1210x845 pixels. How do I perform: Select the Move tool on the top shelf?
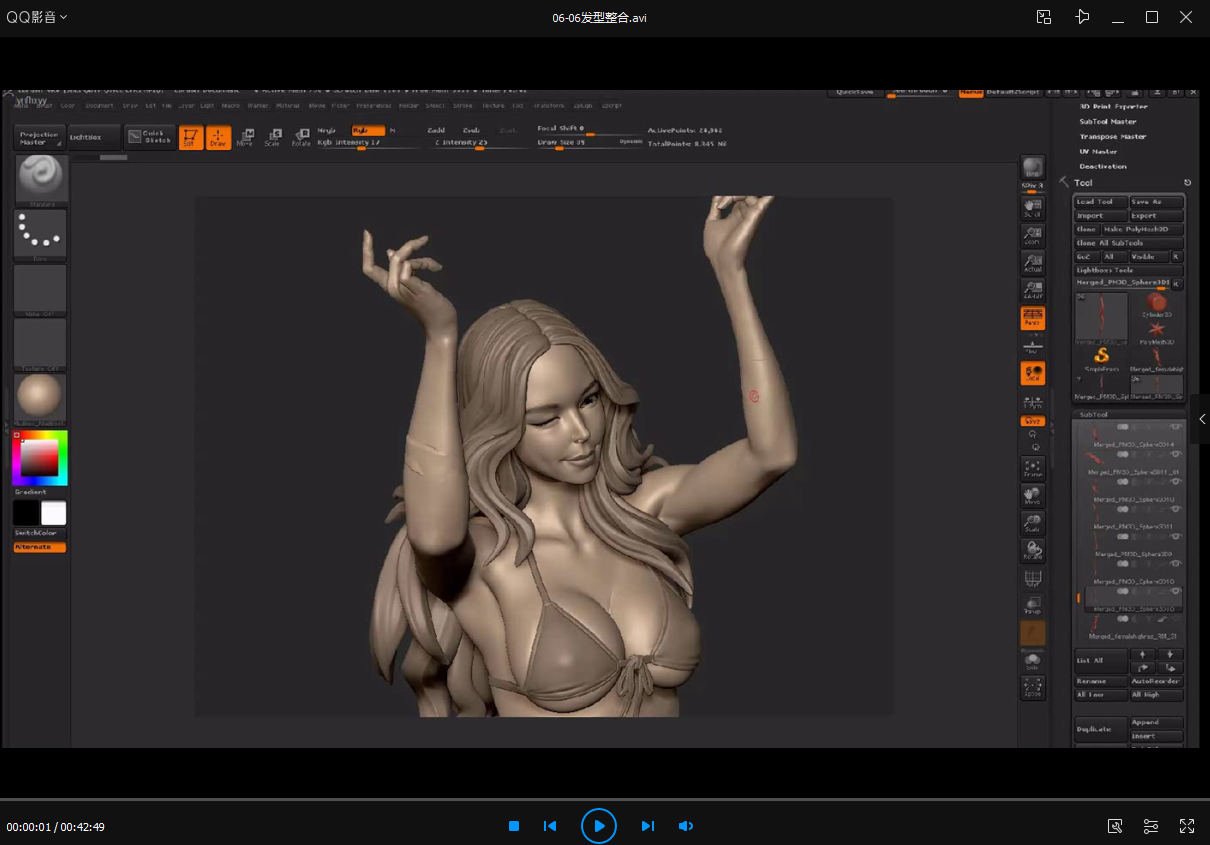pos(247,137)
